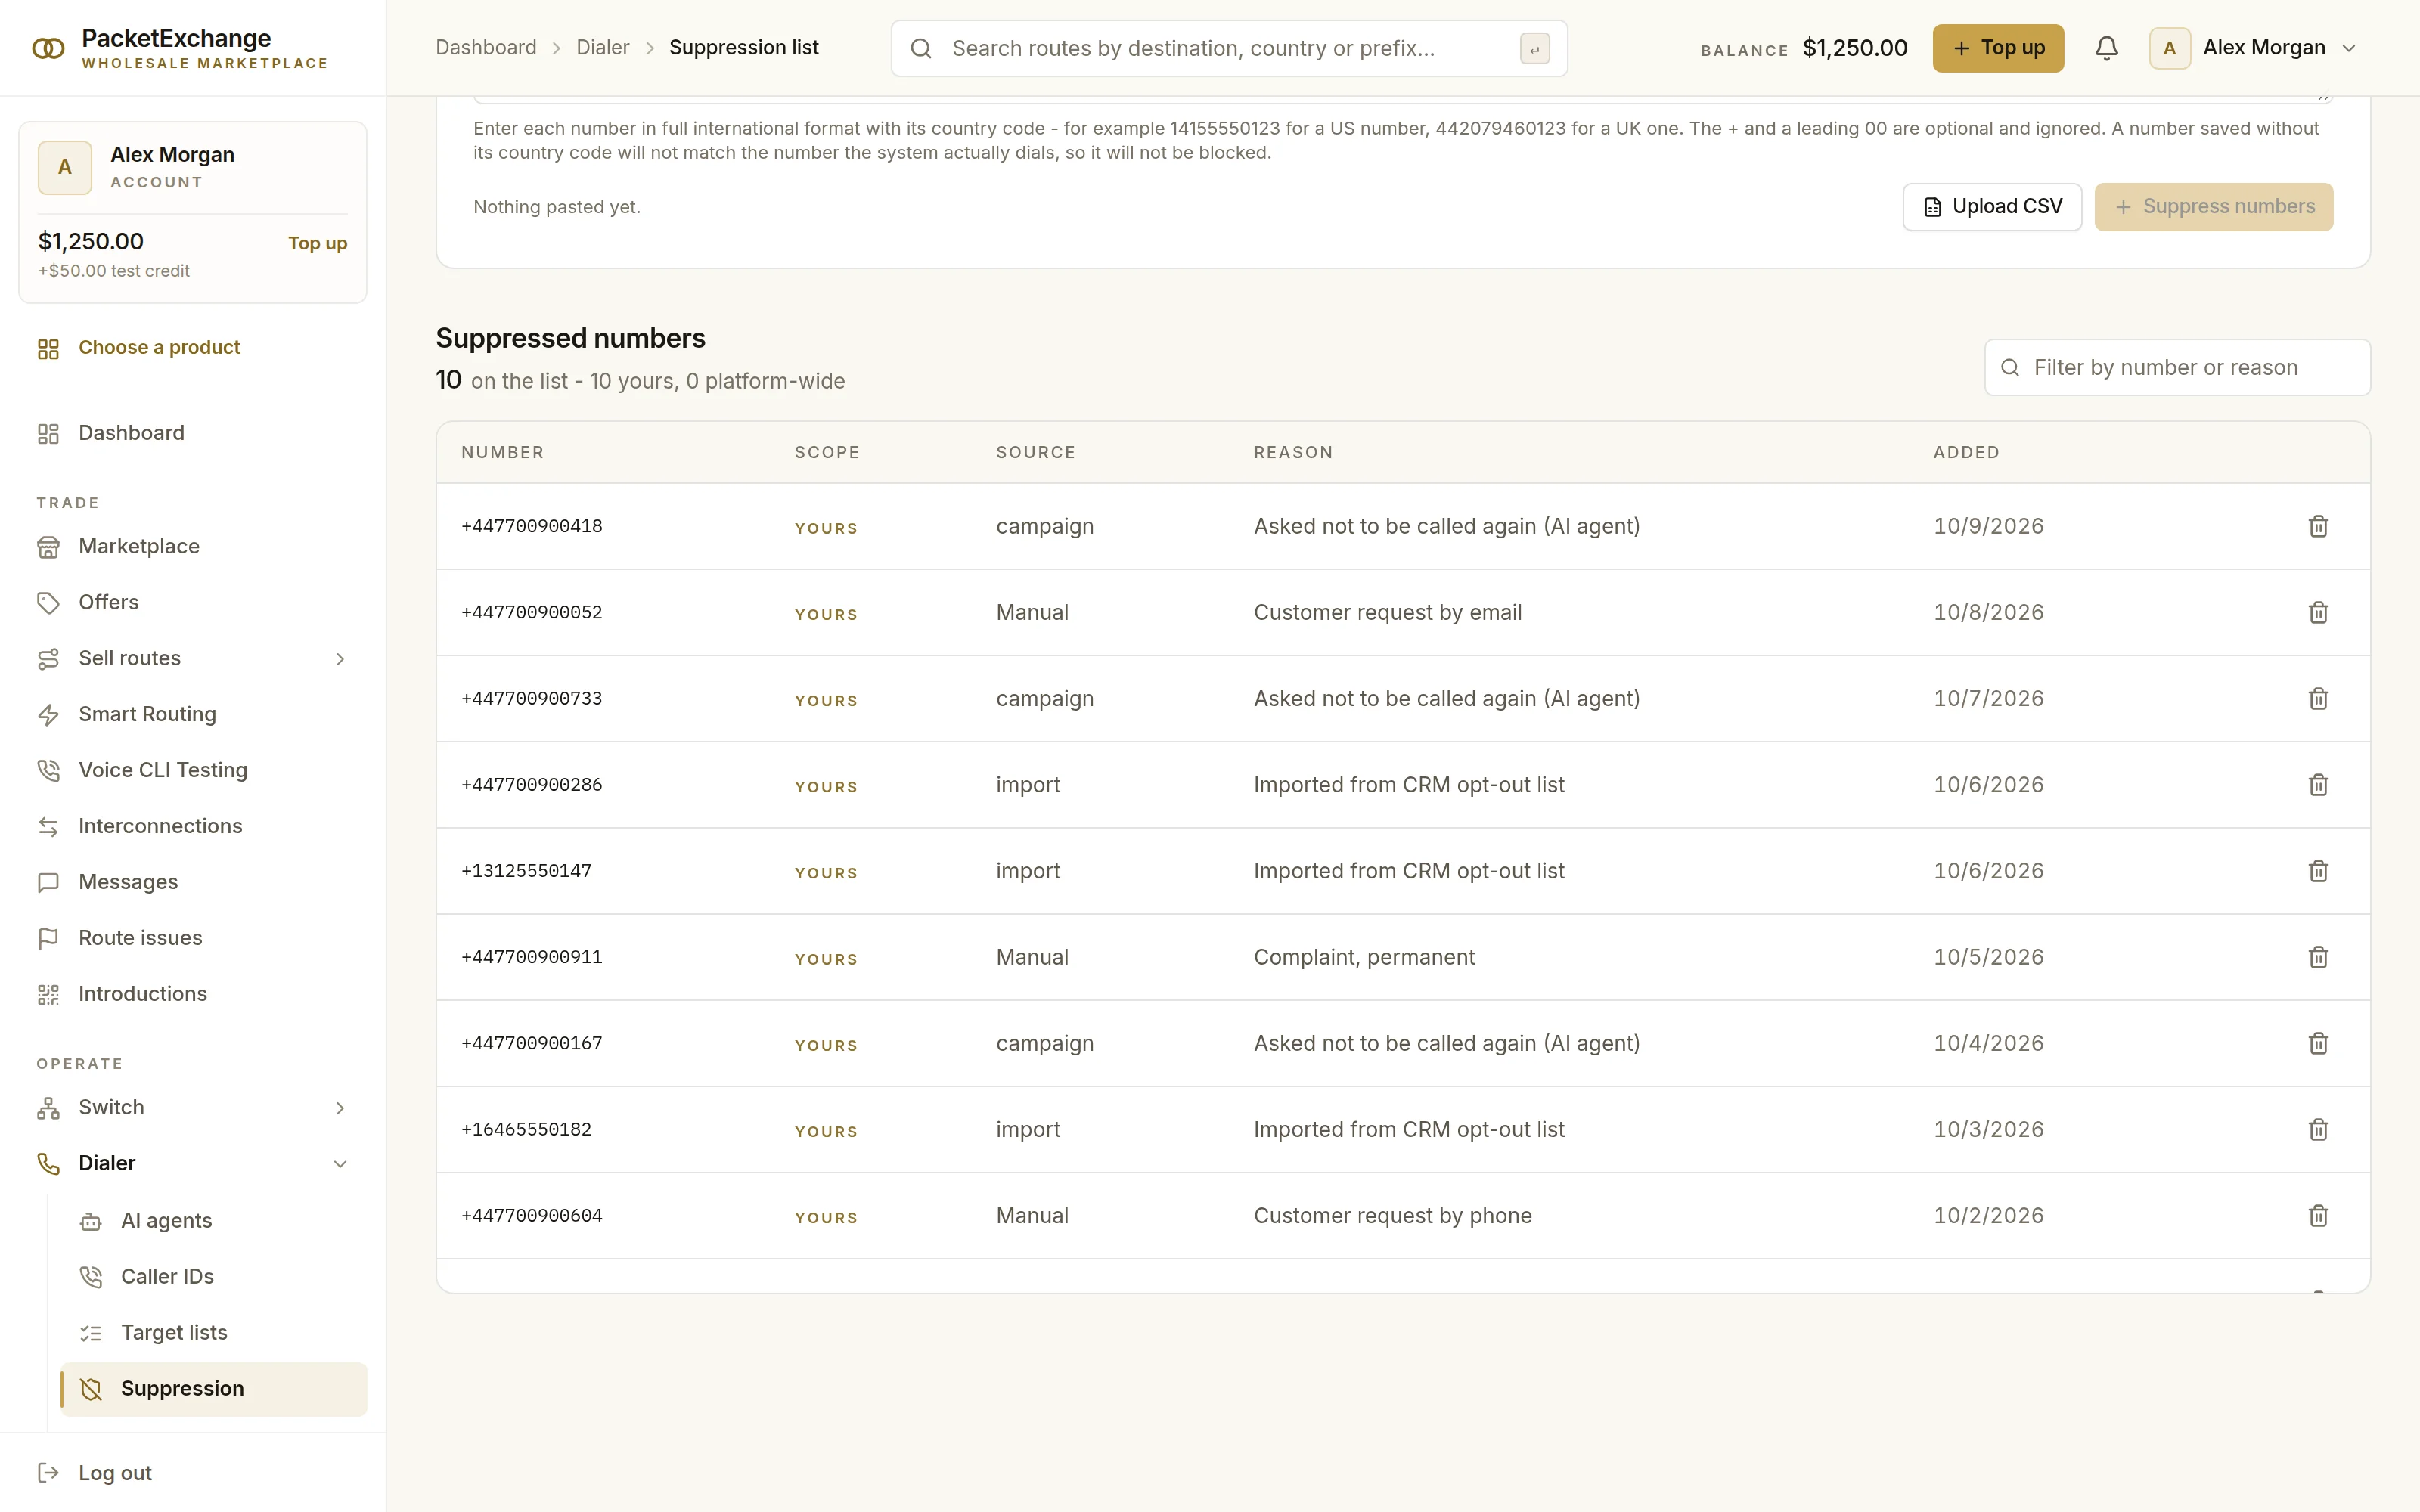Open Marketplace from sidebar
Viewport: 2420px width, 1512px height.
tap(193, 546)
